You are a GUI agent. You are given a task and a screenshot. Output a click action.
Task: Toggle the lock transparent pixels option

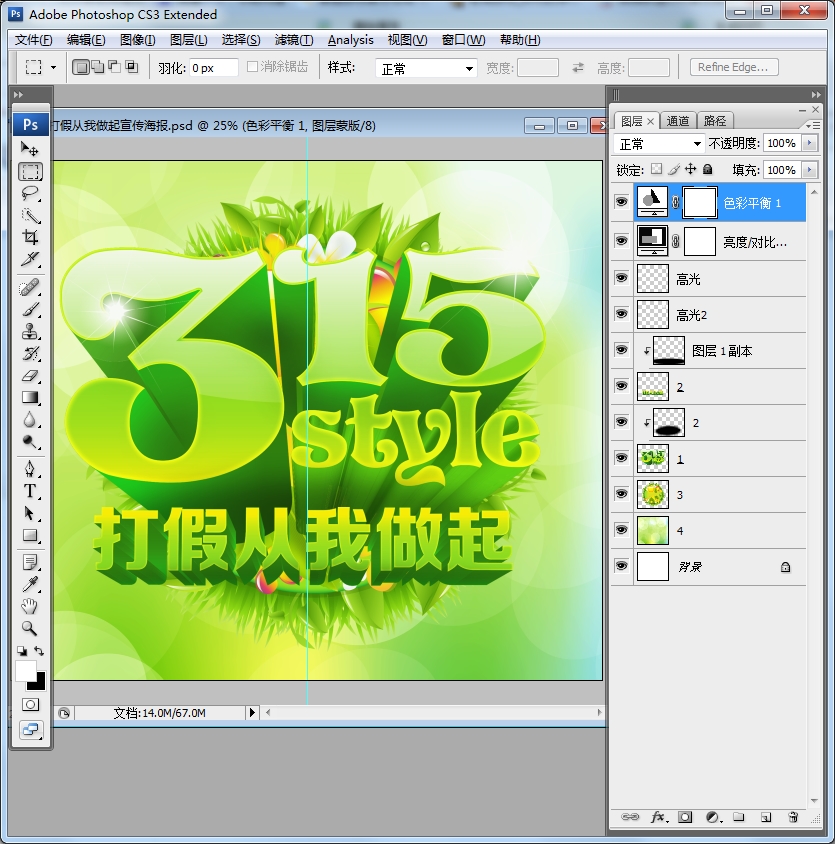point(656,170)
